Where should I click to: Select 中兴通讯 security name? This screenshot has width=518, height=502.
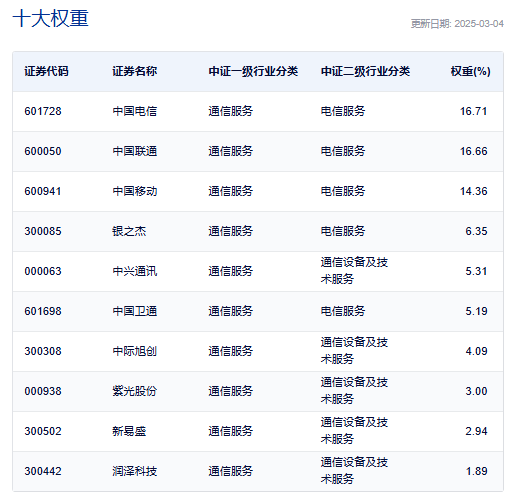point(135,271)
